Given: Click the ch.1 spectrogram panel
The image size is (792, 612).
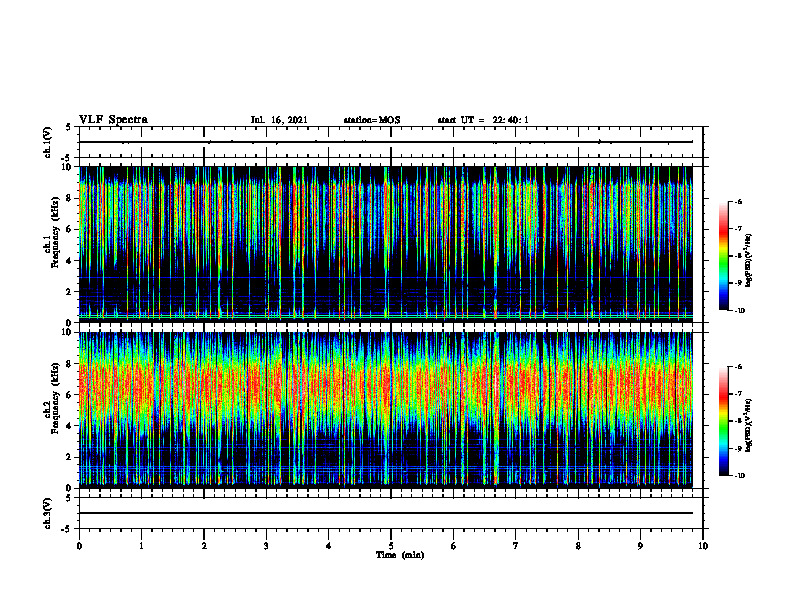Looking at the screenshot, I should [386, 244].
